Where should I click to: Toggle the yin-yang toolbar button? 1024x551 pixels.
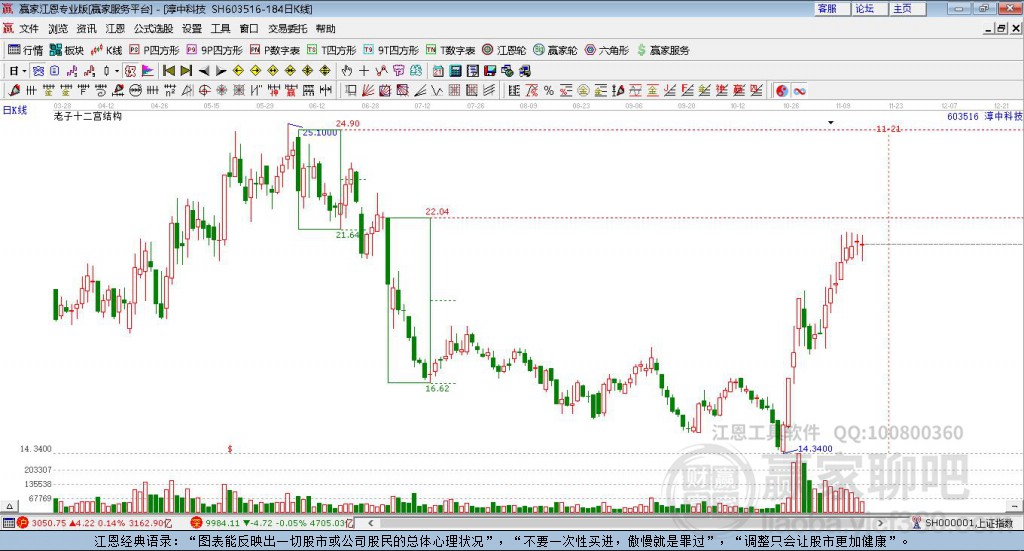click(782, 91)
